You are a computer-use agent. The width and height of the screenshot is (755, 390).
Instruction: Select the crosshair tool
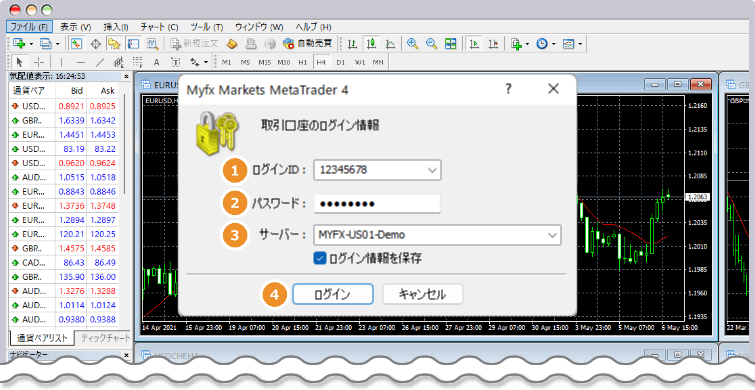click(40, 62)
